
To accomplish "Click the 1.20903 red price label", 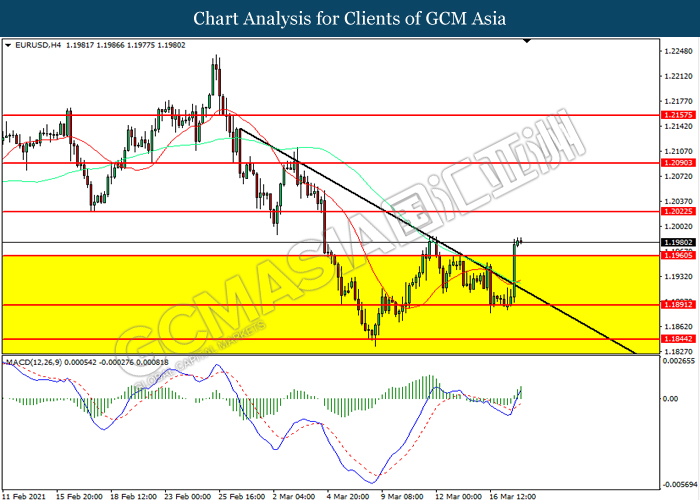I will click(x=678, y=163).
